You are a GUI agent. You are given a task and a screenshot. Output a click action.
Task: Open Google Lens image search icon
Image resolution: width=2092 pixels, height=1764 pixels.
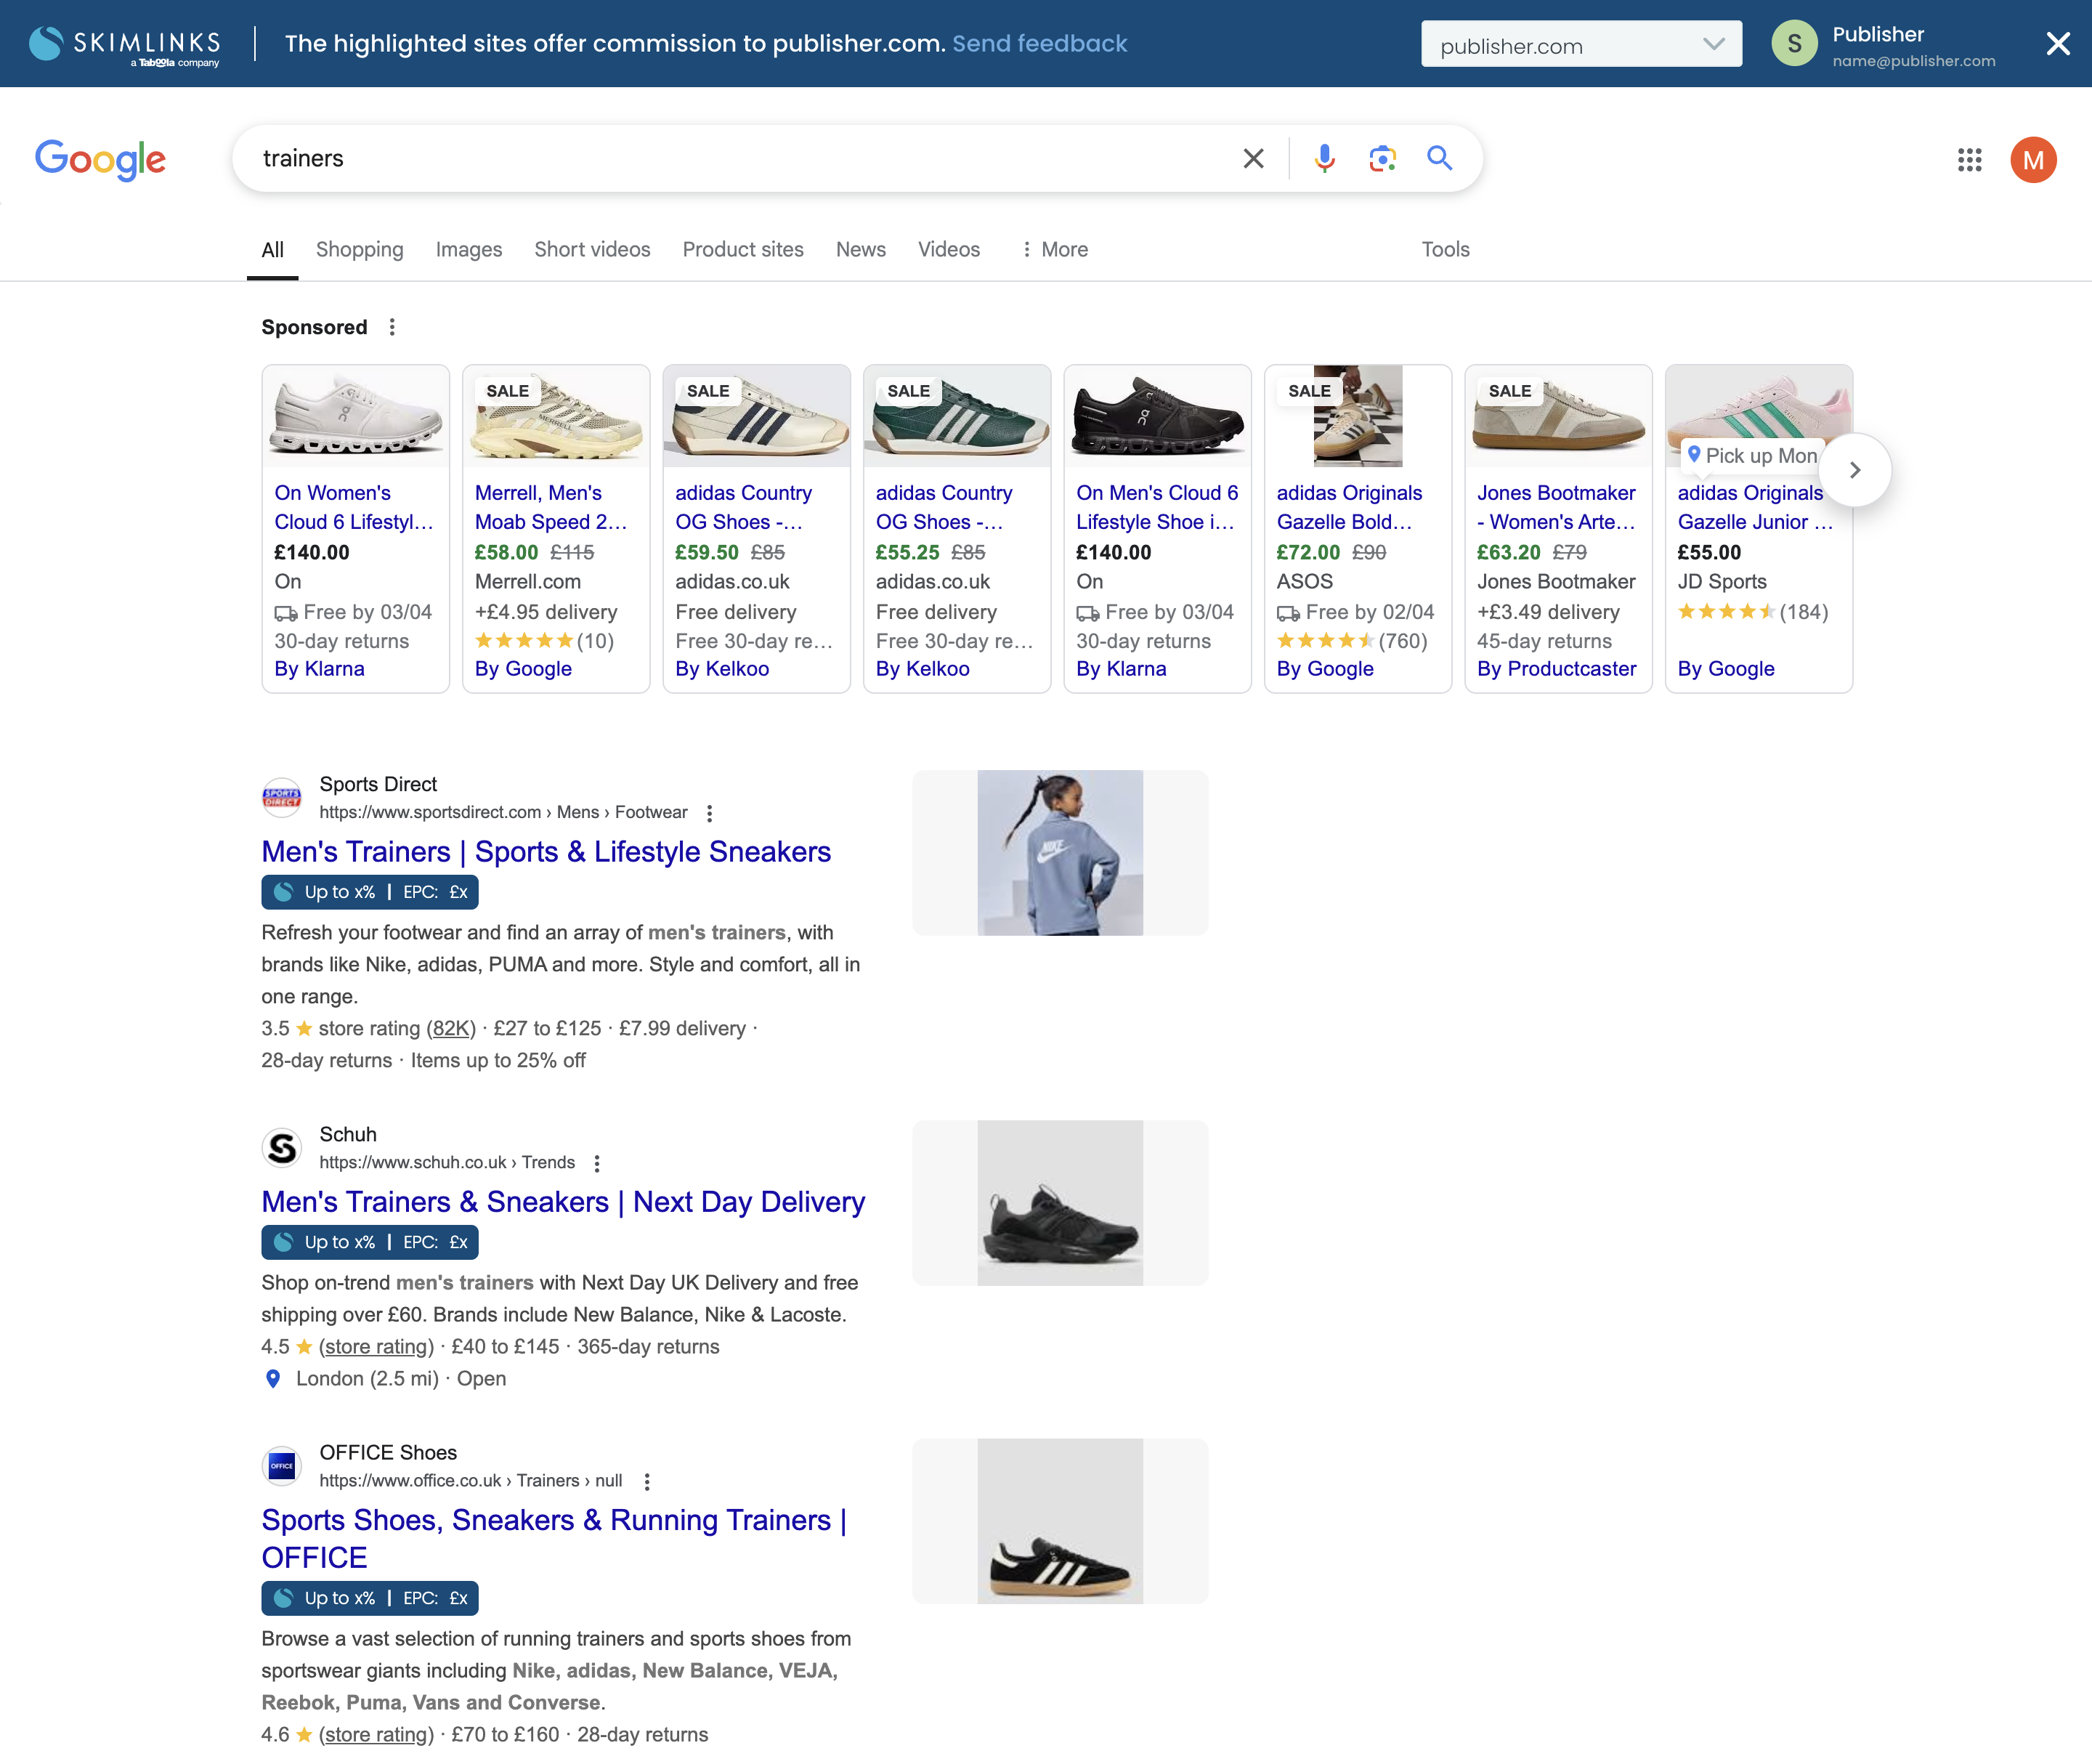(1382, 158)
